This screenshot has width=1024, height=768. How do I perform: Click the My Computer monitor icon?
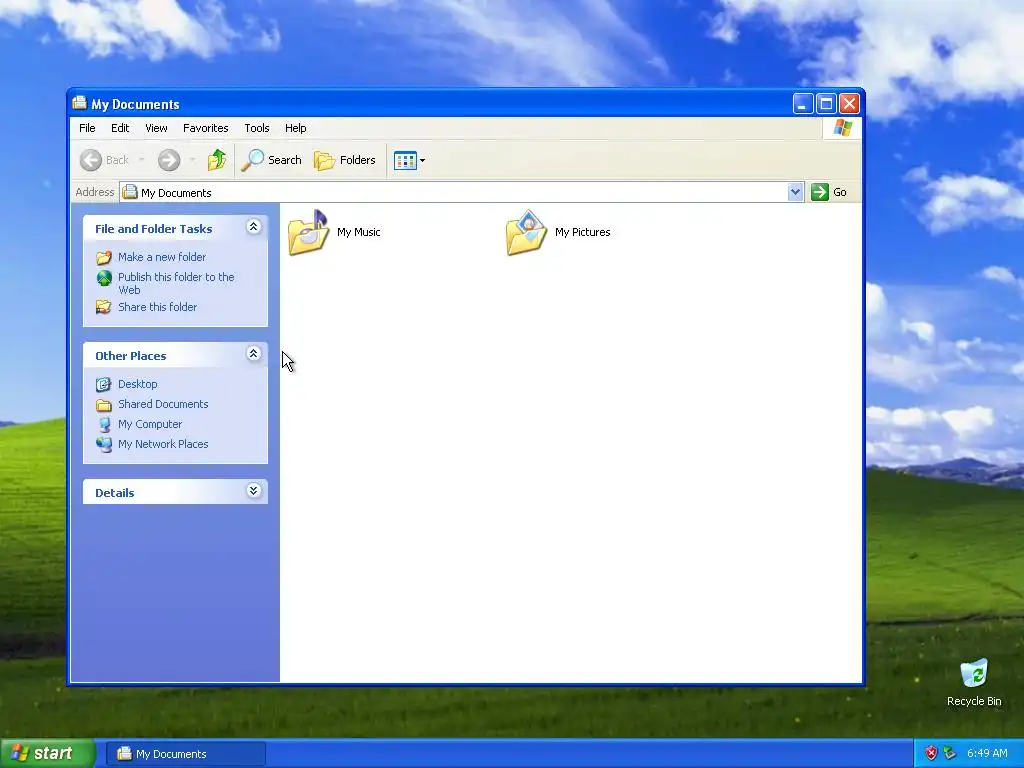(x=104, y=424)
